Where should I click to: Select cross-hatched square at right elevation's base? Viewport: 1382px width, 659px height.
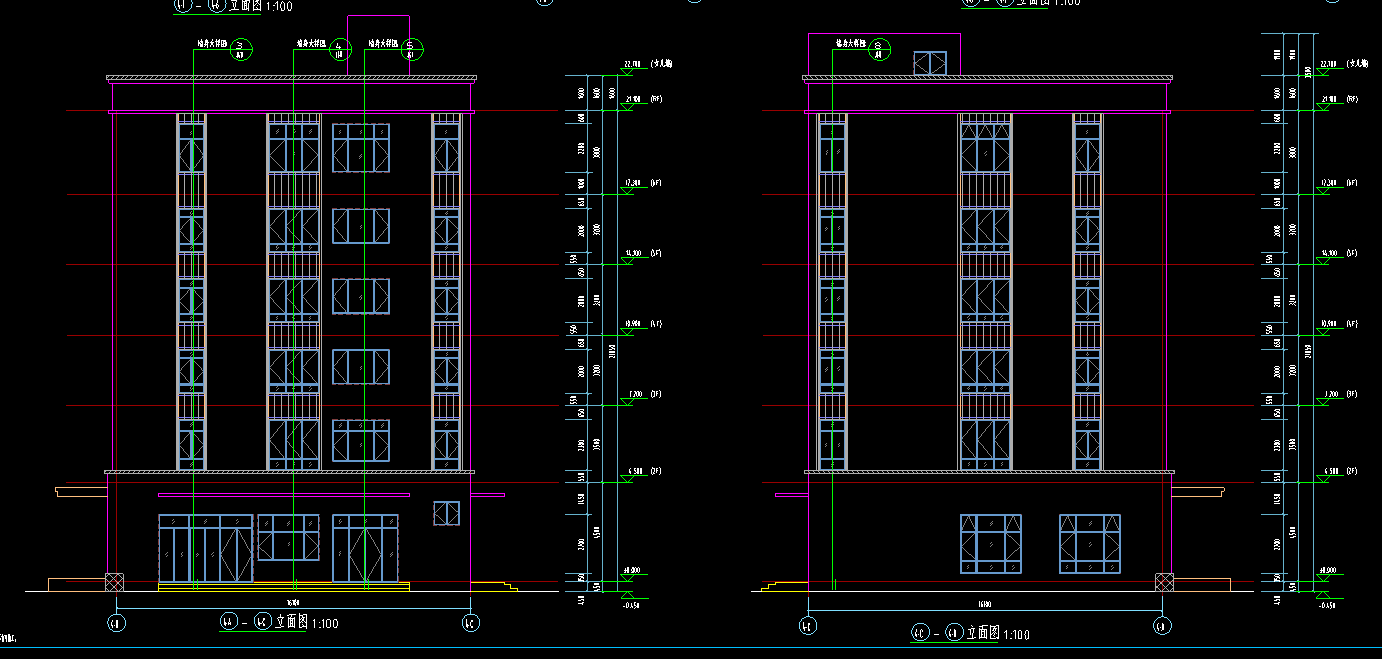pos(1164,582)
